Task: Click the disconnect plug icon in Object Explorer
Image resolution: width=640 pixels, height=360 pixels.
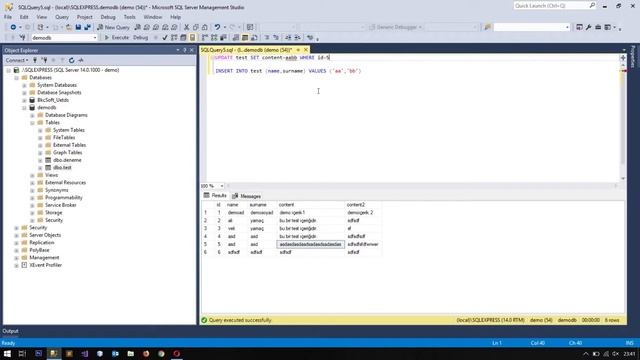Action: click(44, 60)
